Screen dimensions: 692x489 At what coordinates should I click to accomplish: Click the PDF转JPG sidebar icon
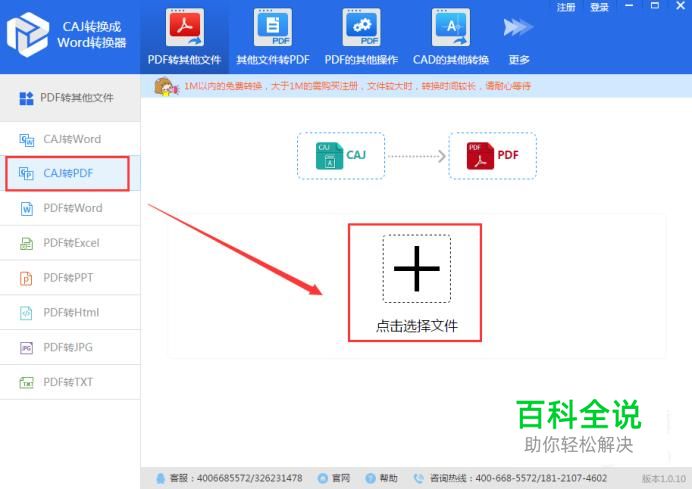point(26,348)
